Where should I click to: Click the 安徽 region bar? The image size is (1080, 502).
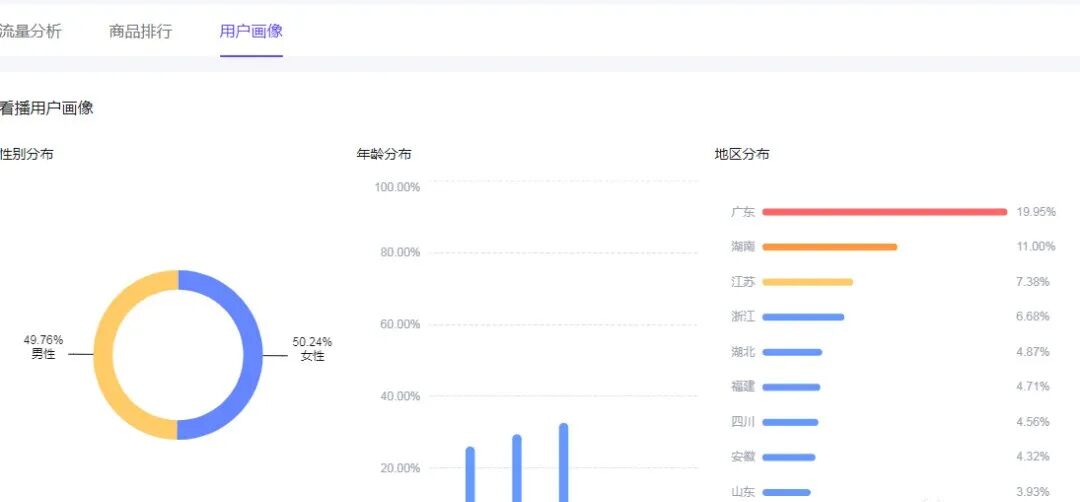point(789,457)
